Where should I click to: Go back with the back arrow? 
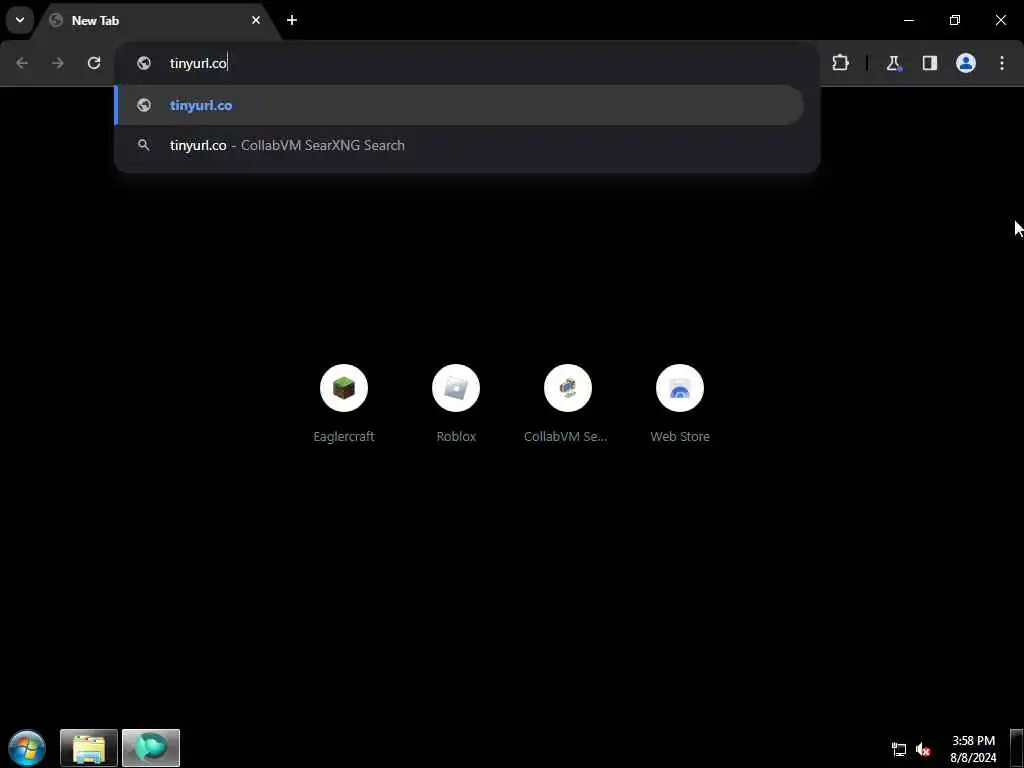22,63
